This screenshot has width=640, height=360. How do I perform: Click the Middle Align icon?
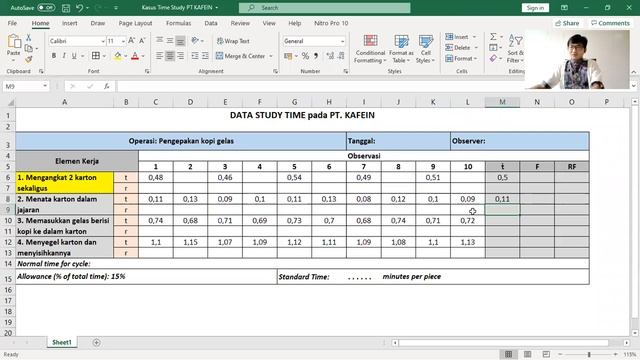pyautogui.click(x=170, y=40)
